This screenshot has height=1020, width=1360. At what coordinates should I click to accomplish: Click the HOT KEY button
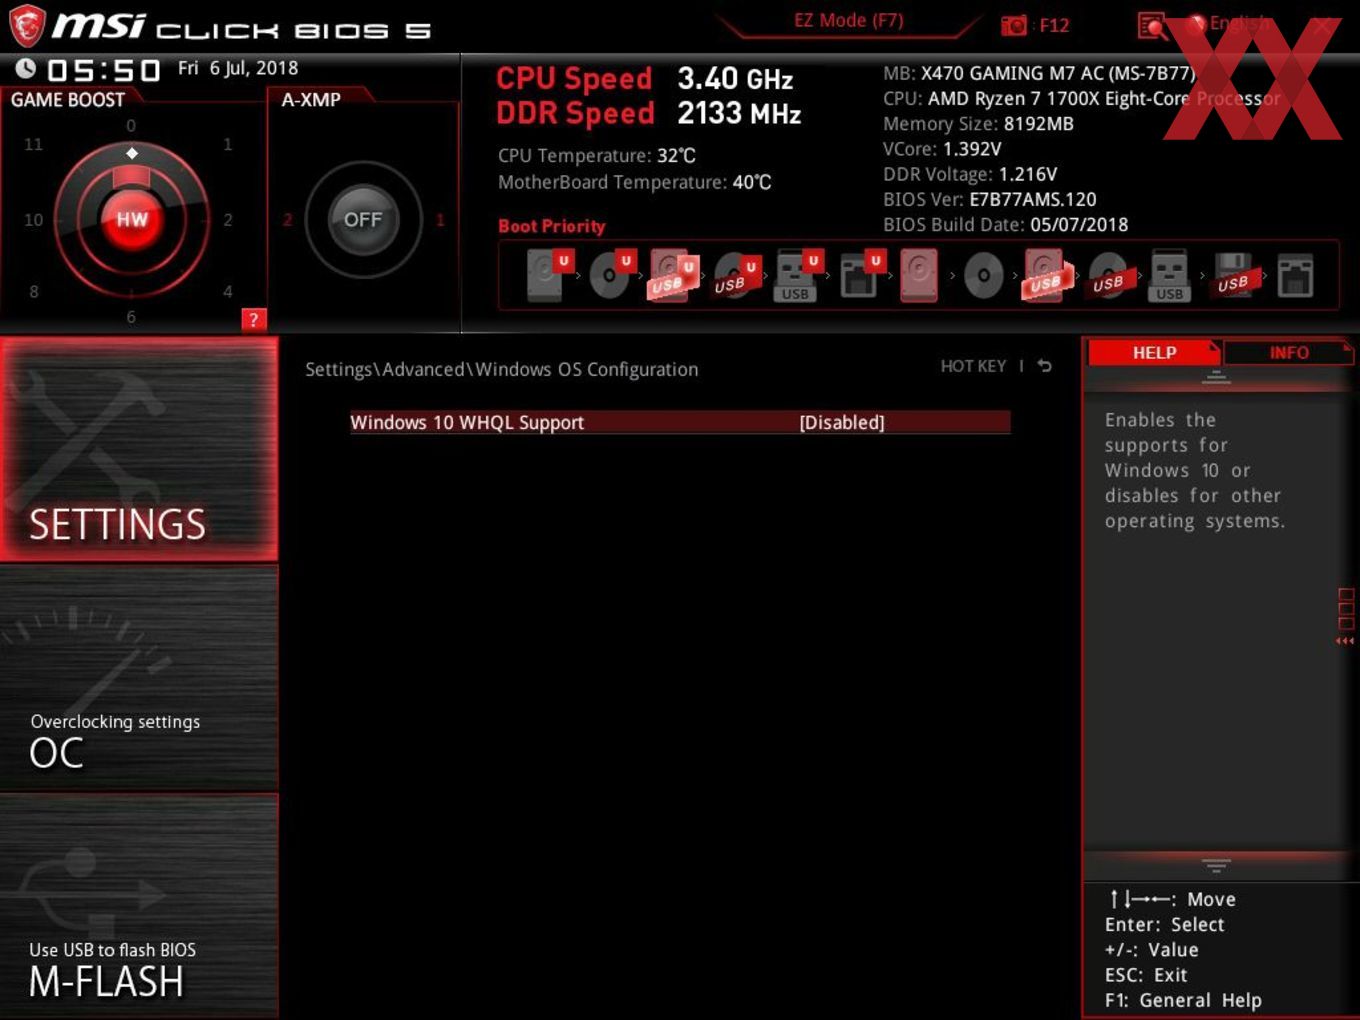pyautogui.click(x=973, y=366)
